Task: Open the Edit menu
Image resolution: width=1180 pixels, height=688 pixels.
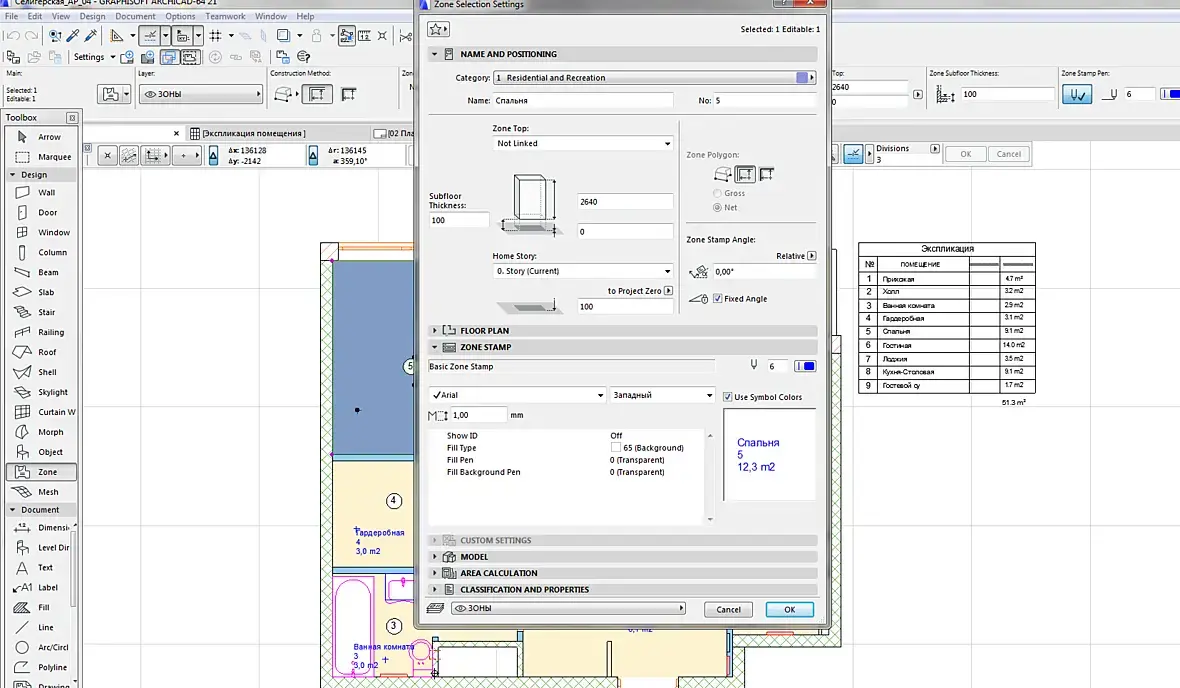Action: [x=35, y=16]
